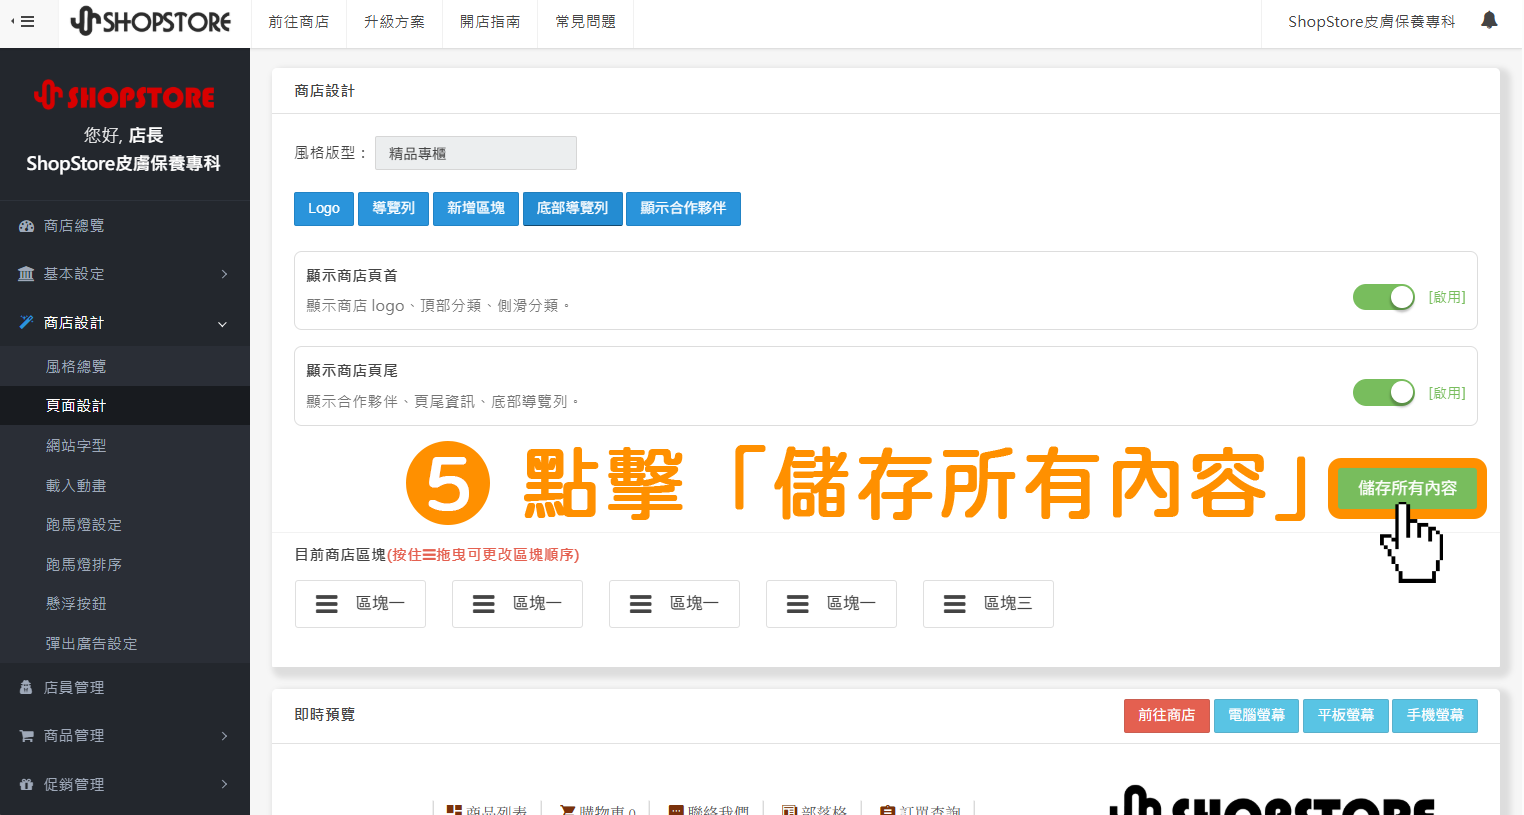Click ShopStore皮膚保養專科 account name in top bar
This screenshot has height=815, width=1524.
pyautogui.click(x=1371, y=22)
